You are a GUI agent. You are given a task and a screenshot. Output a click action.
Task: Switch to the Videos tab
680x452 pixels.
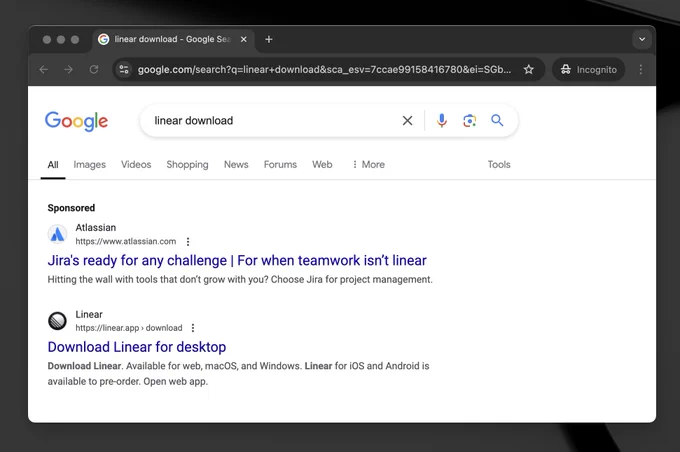pyautogui.click(x=136, y=165)
